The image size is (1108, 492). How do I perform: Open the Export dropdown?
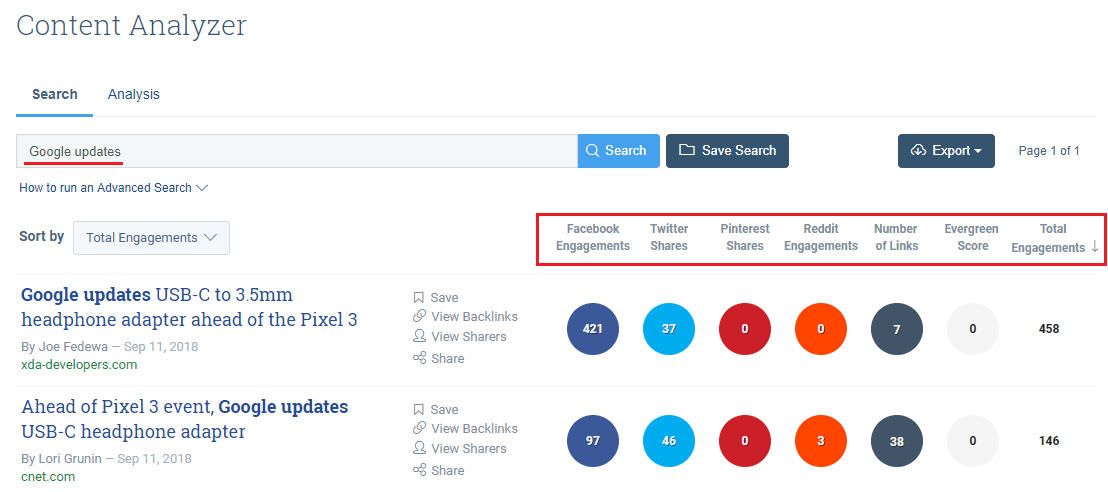[x=946, y=151]
